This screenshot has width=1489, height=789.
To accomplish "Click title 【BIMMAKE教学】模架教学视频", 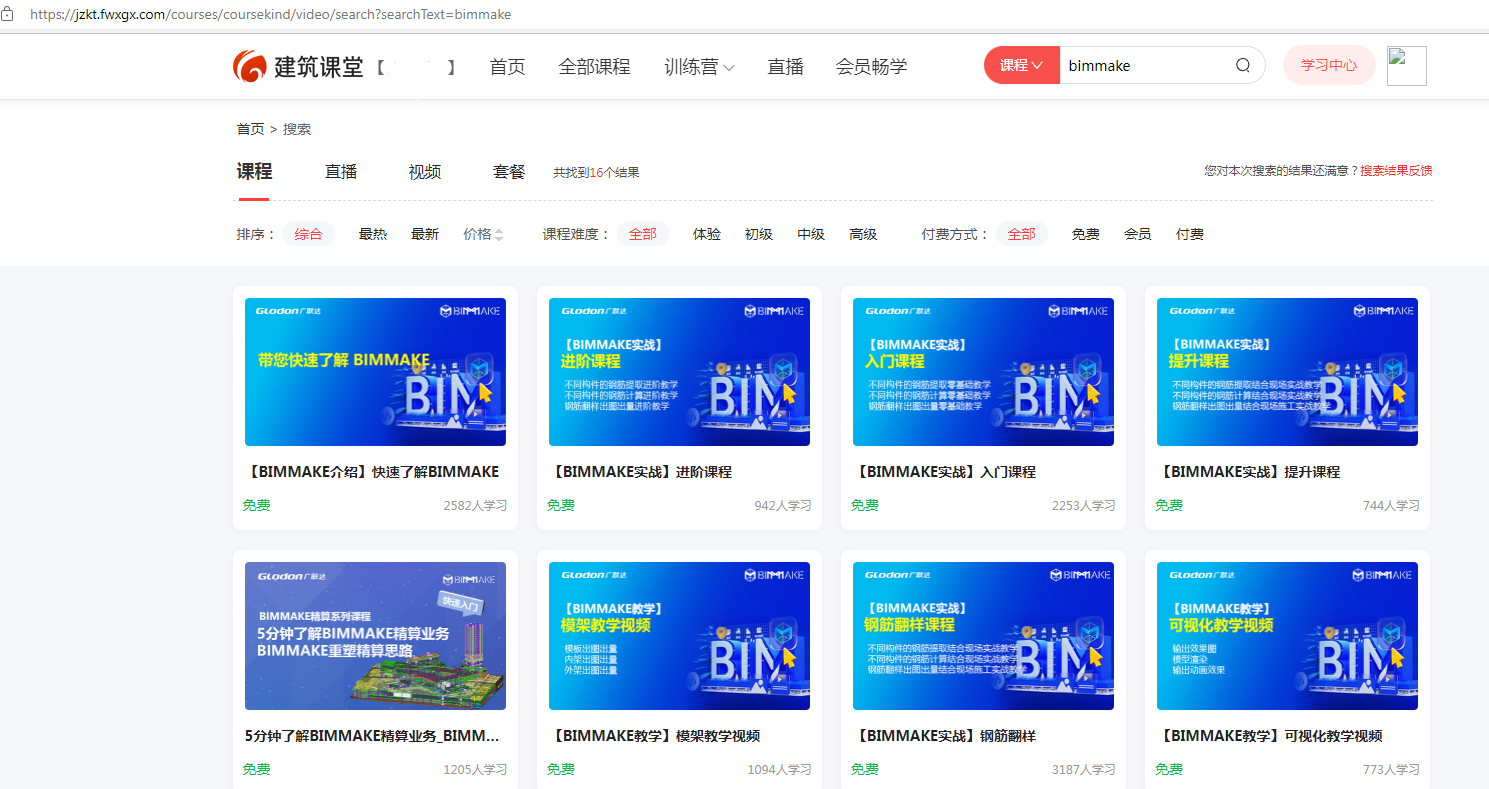I will tap(655, 736).
